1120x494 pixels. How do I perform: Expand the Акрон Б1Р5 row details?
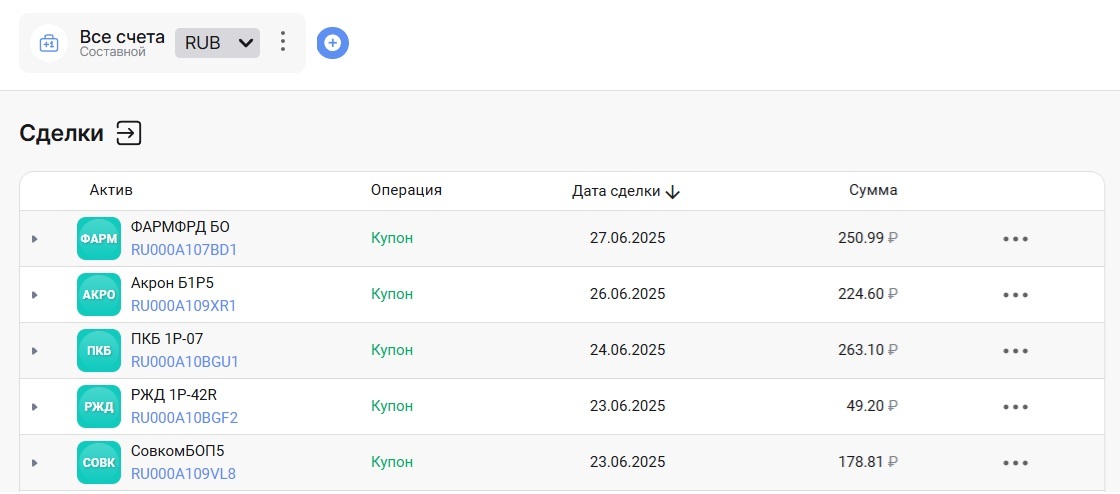34,294
